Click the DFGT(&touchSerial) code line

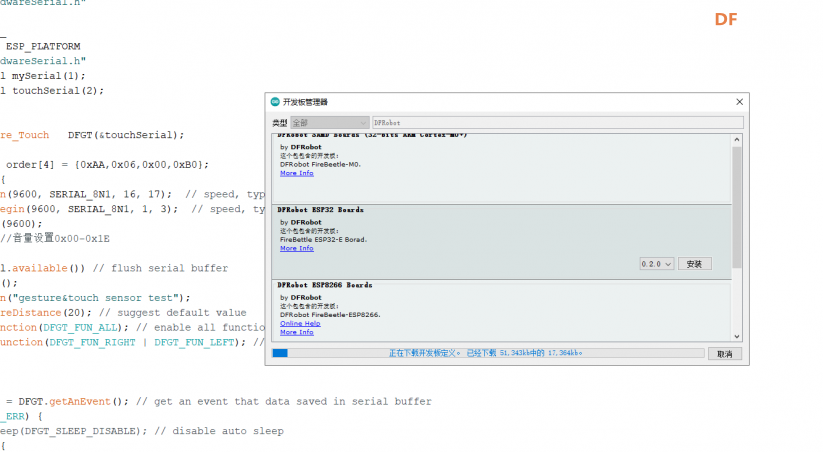click(x=92, y=135)
